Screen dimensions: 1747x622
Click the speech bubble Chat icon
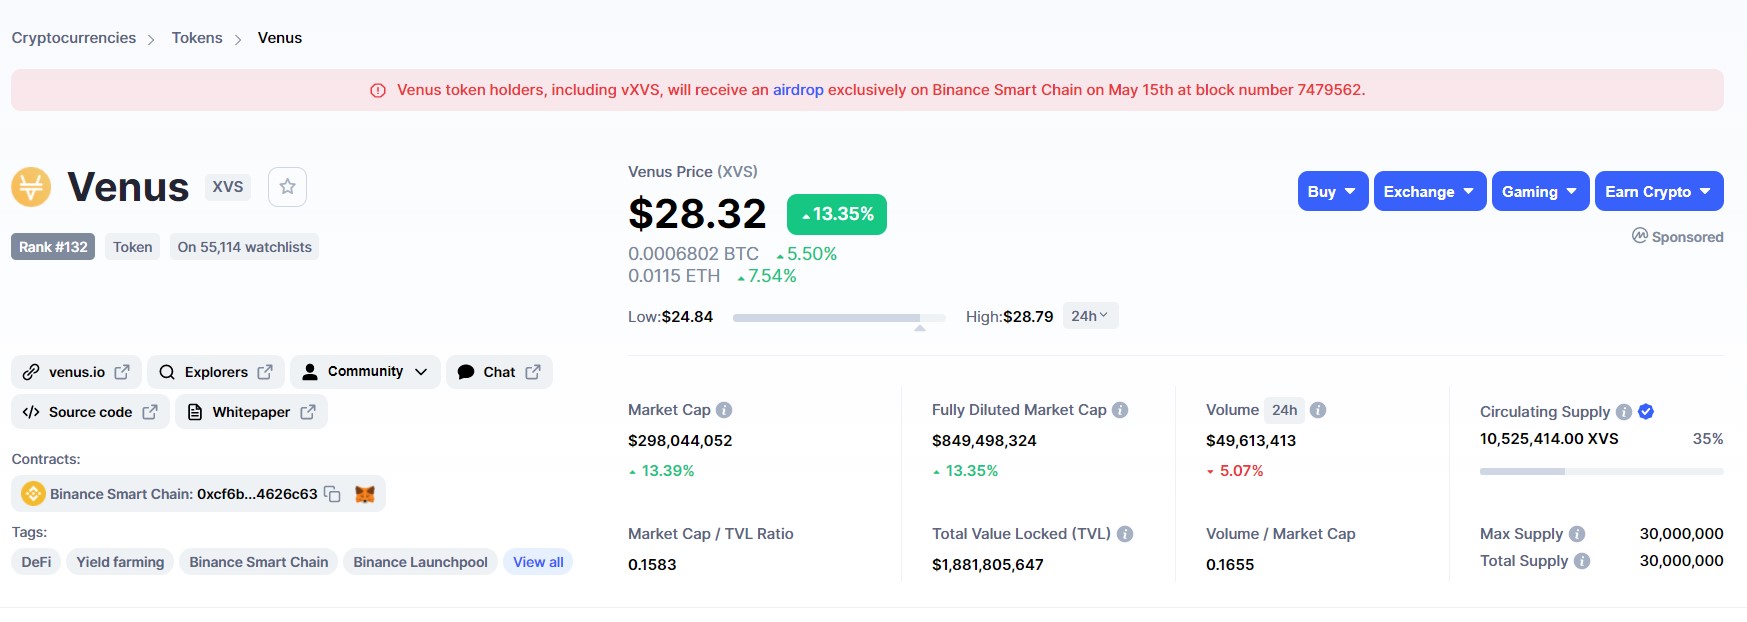click(x=466, y=372)
